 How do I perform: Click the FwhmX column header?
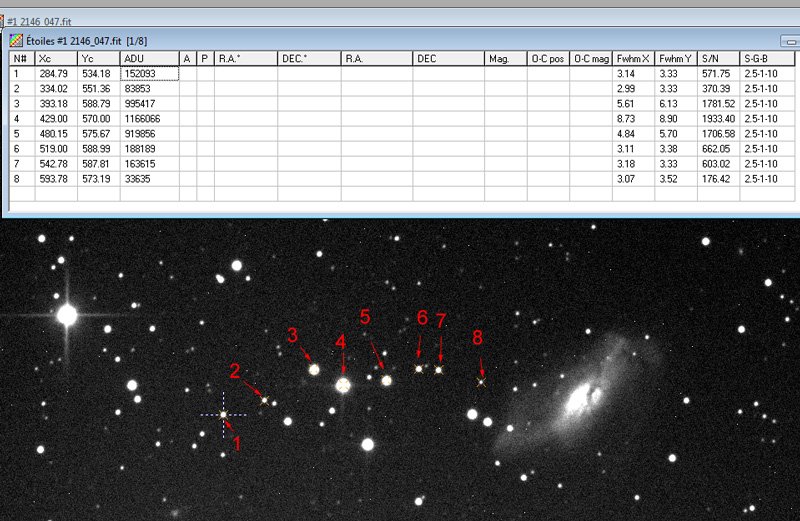633,59
